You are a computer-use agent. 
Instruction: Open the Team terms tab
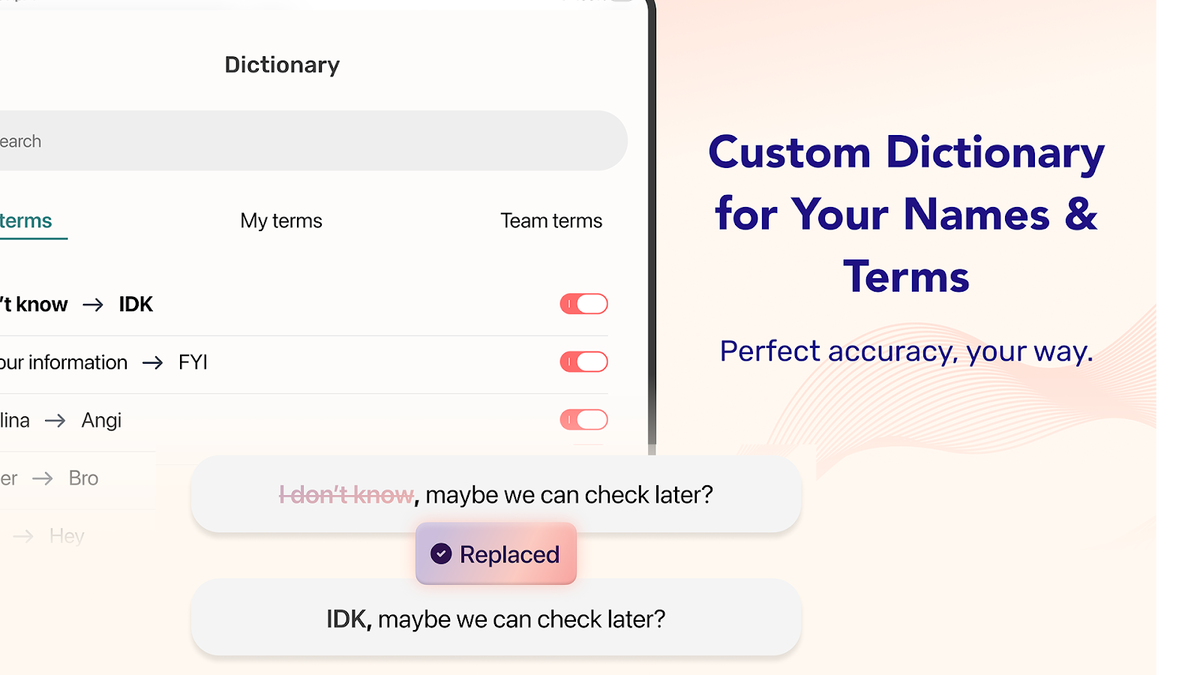point(551,220)
